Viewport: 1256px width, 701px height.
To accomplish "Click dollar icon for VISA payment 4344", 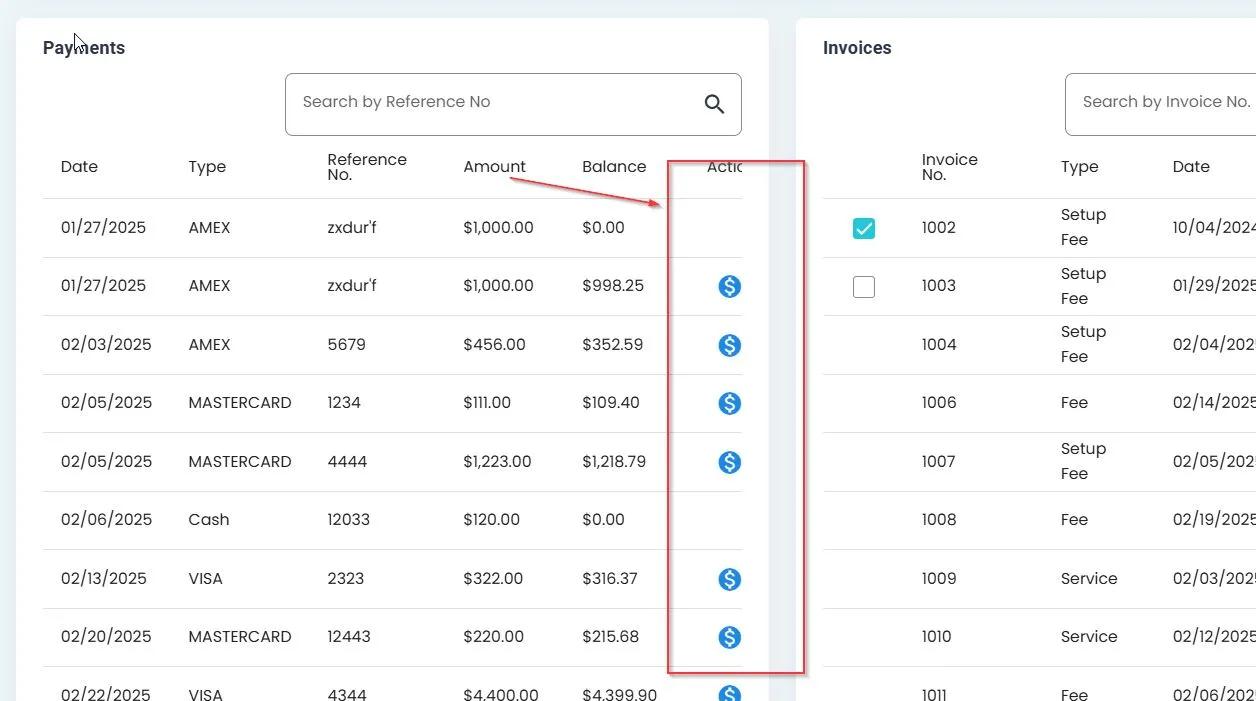I will click(730, 693).
